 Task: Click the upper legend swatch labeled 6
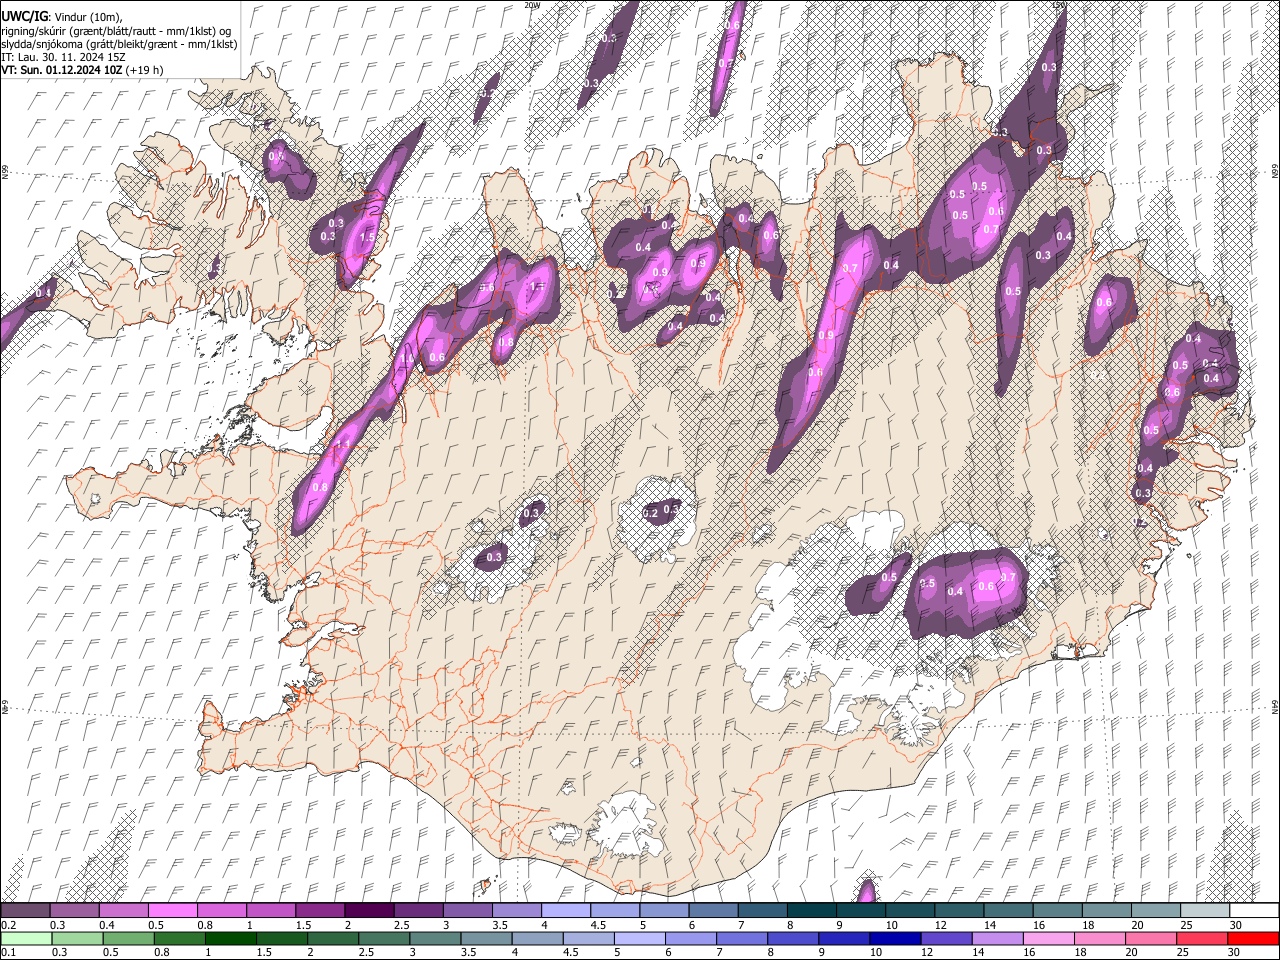(713, 910)
